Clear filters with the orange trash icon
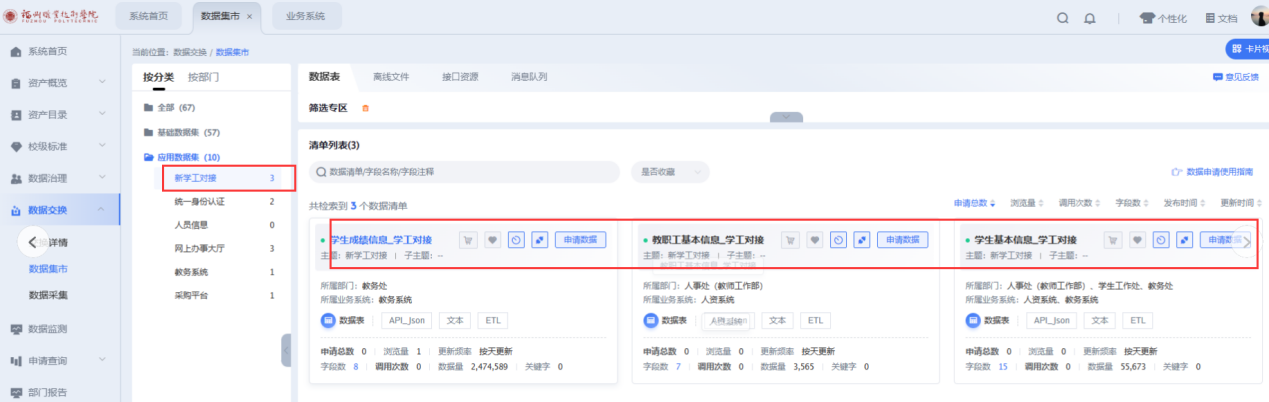Screen dimensions: 1269x402 coord(365,108)
